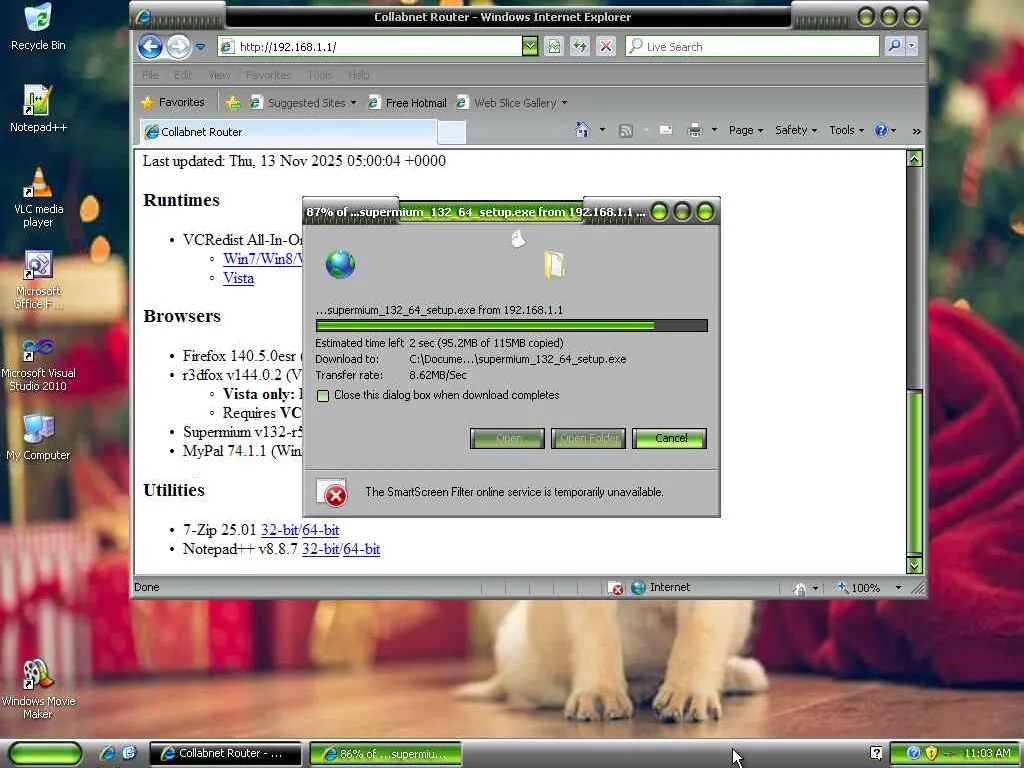The height and width of the screenshot is (768, 1024).
Task: Open My Computer desktop icon
Action: click(38, 437)
